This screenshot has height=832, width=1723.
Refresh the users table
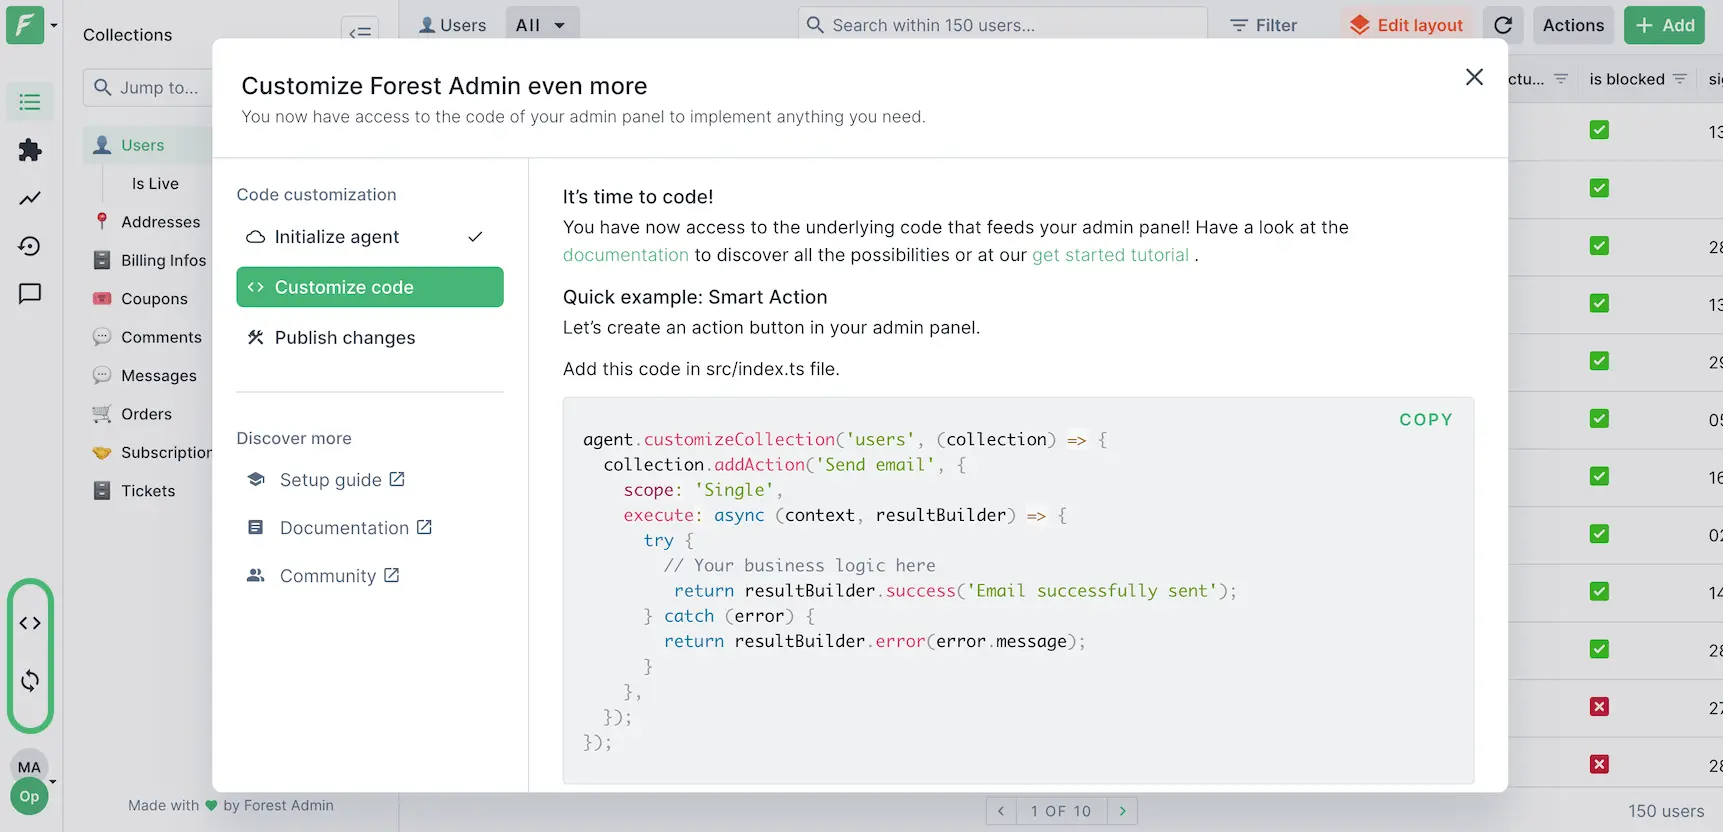click(x=1503, y=25)
